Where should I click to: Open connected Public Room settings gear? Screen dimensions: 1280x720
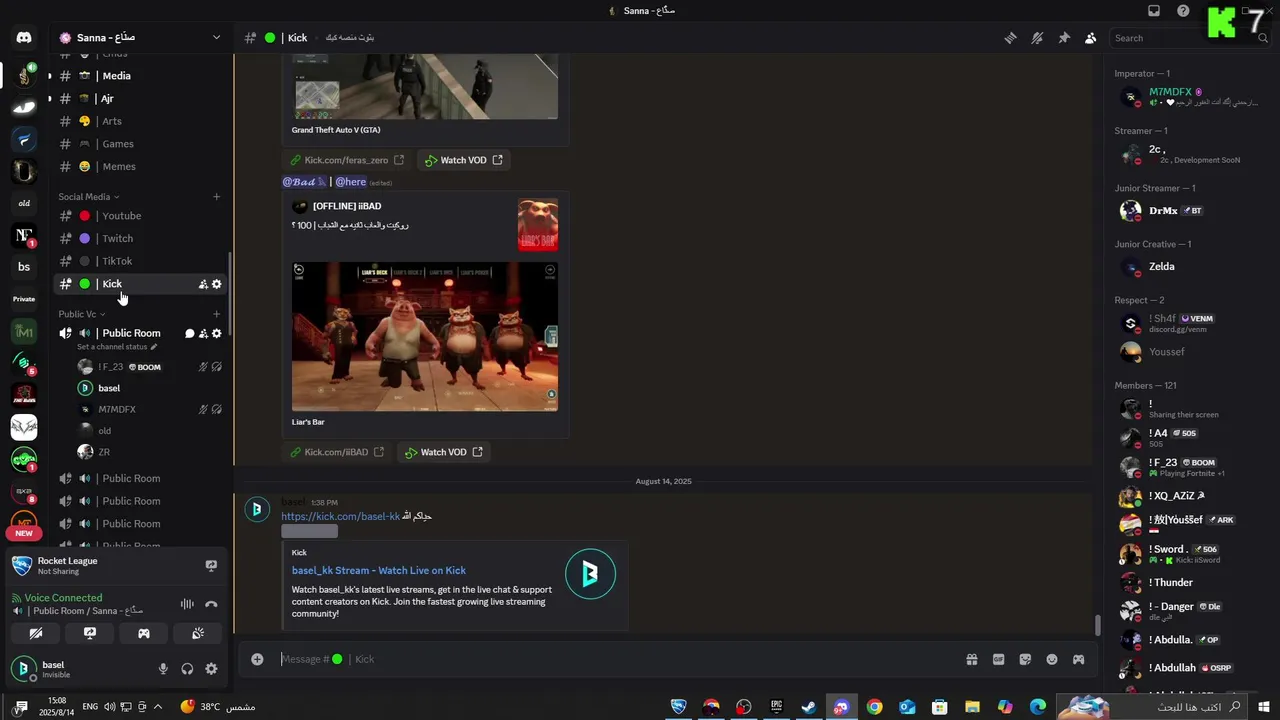pos(216,333)
